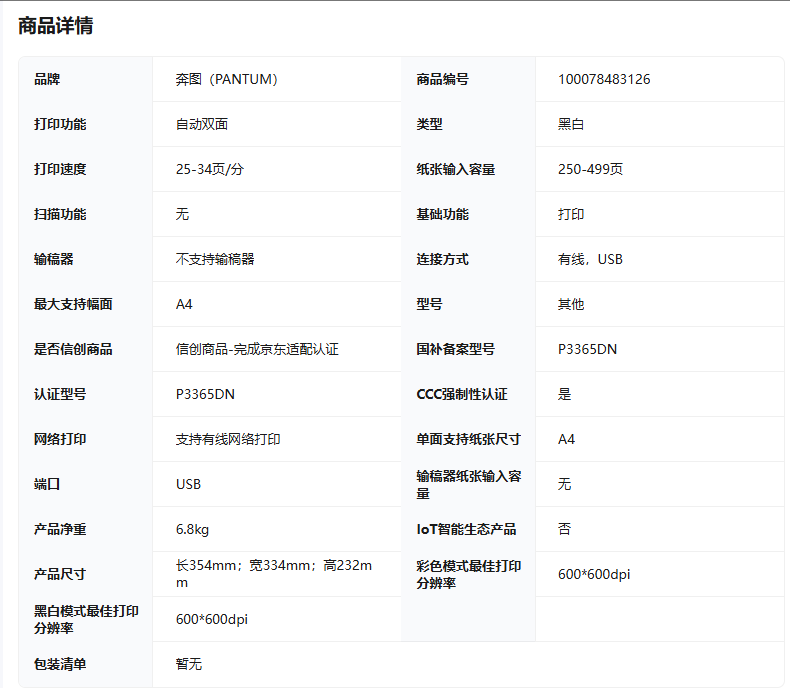Click 无 in the 输稿器纸张输入容量 row
The image size is (790, 688).
[564, 484]
